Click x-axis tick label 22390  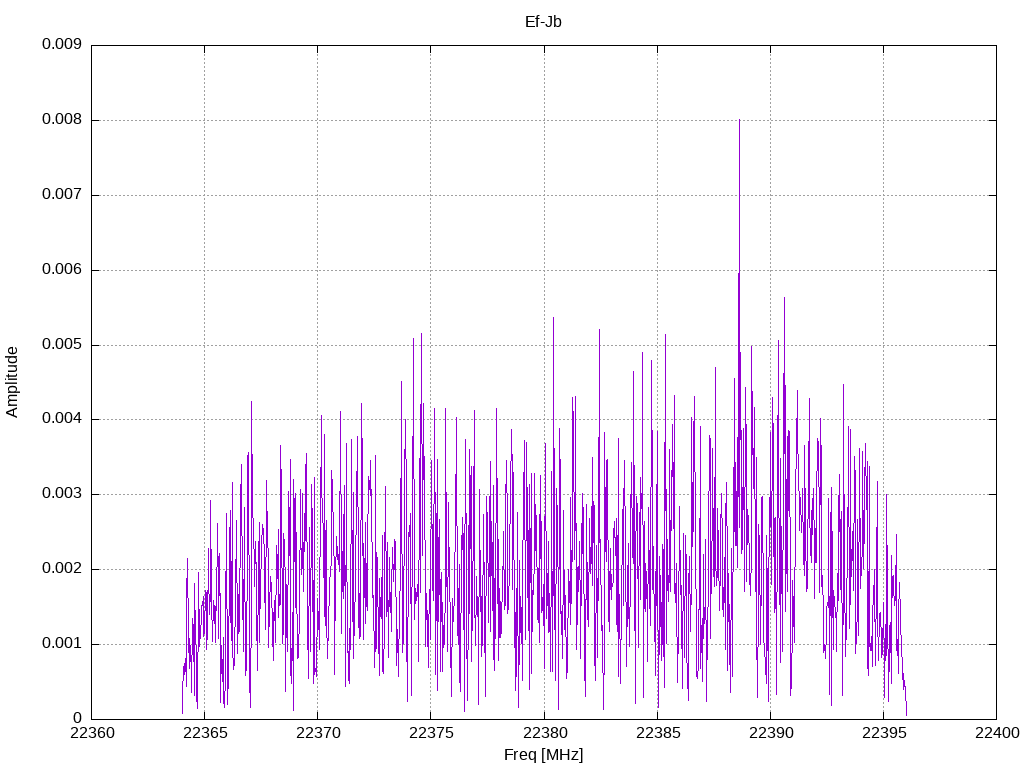771,733
